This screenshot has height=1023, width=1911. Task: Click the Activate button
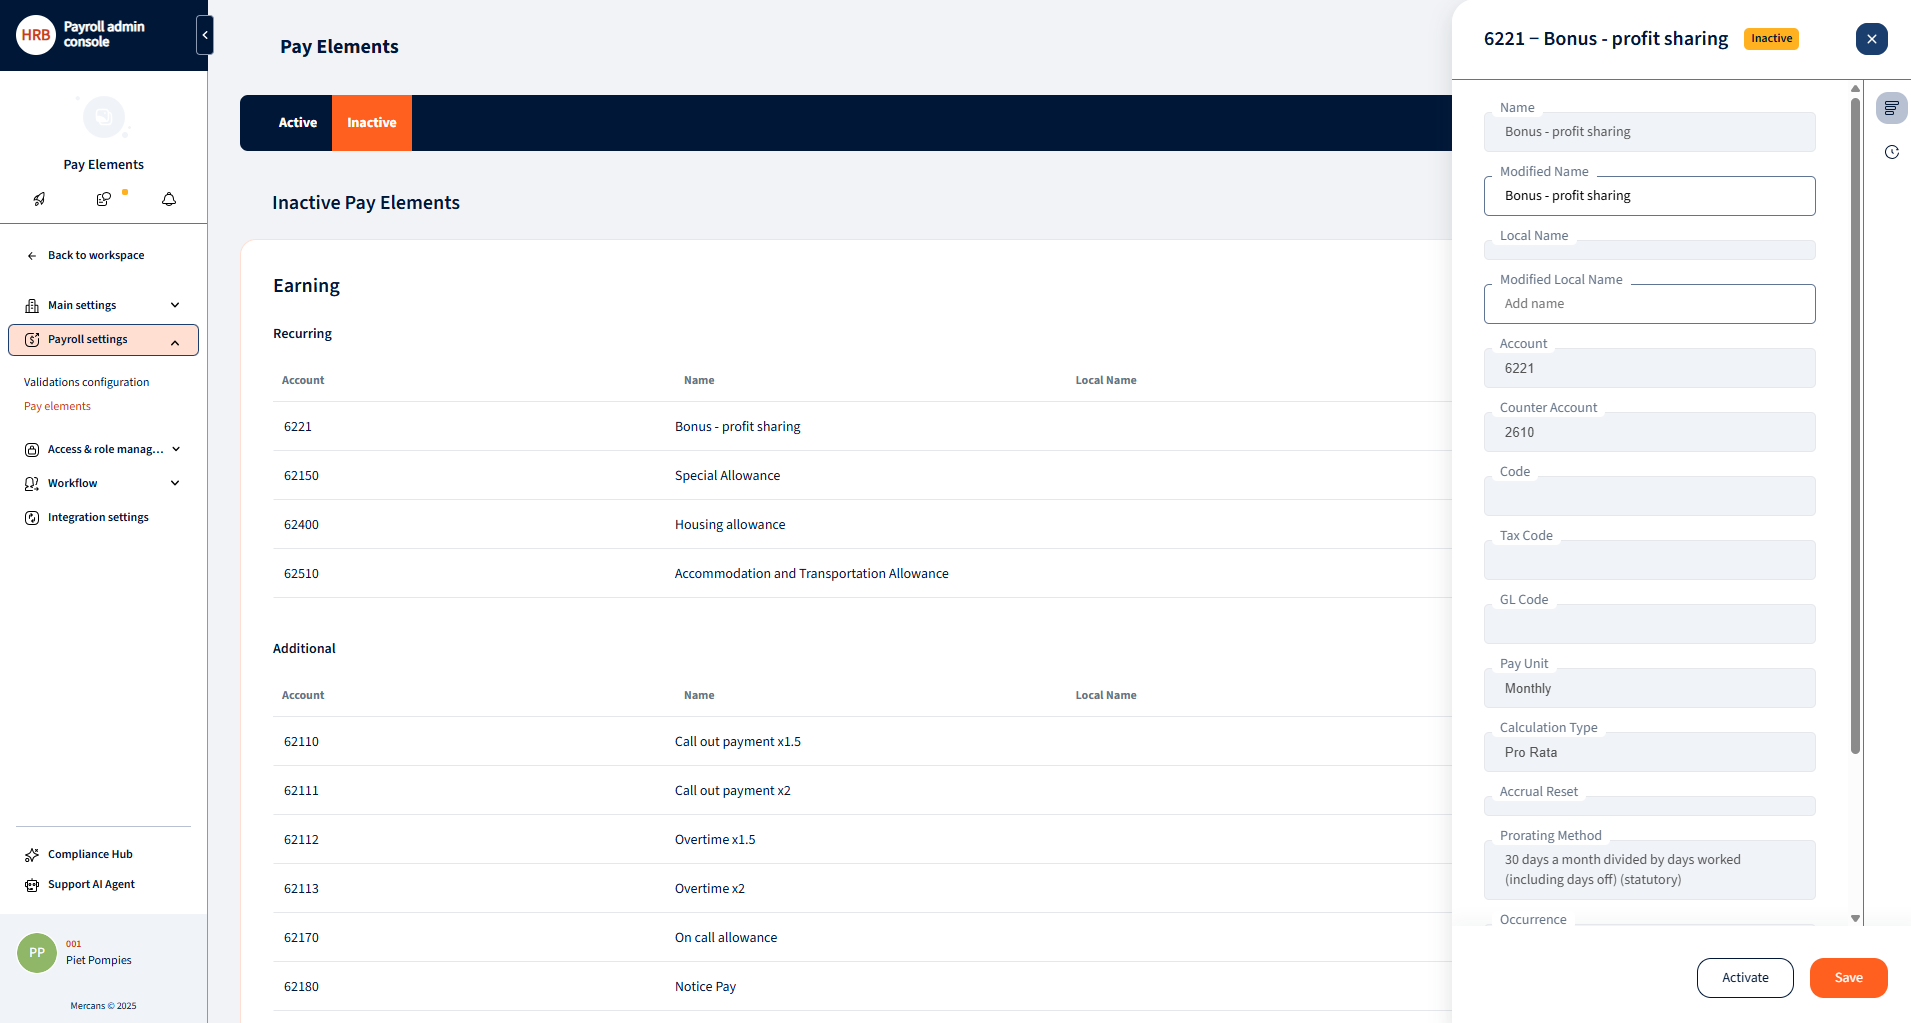click(1744, 978)
